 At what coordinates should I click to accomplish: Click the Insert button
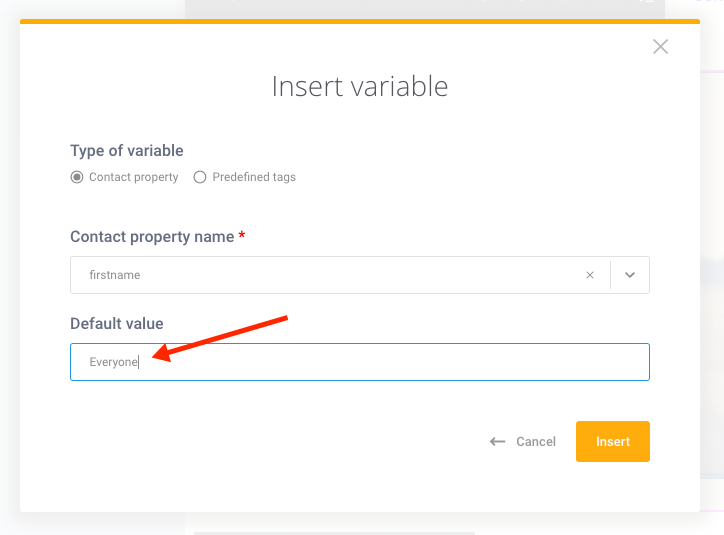click(x=613, y=441)
